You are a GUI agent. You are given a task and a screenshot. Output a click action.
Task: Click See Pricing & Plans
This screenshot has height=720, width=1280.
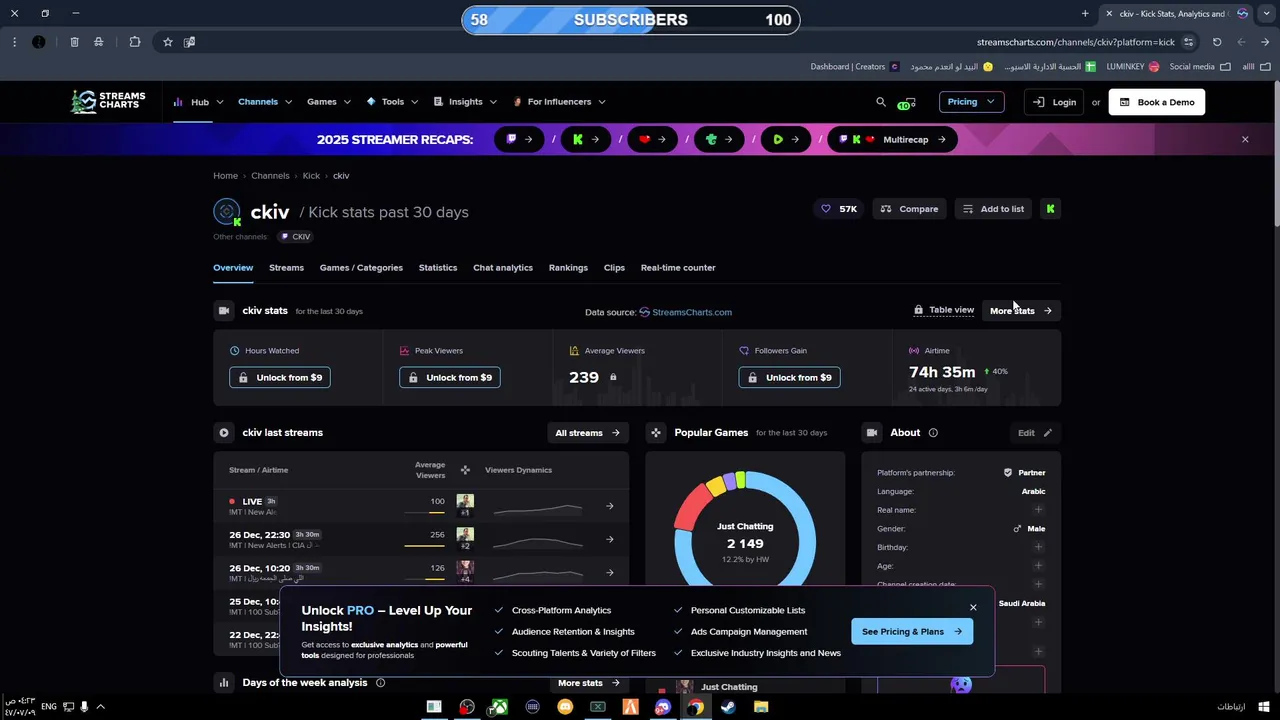click(912, 631)
